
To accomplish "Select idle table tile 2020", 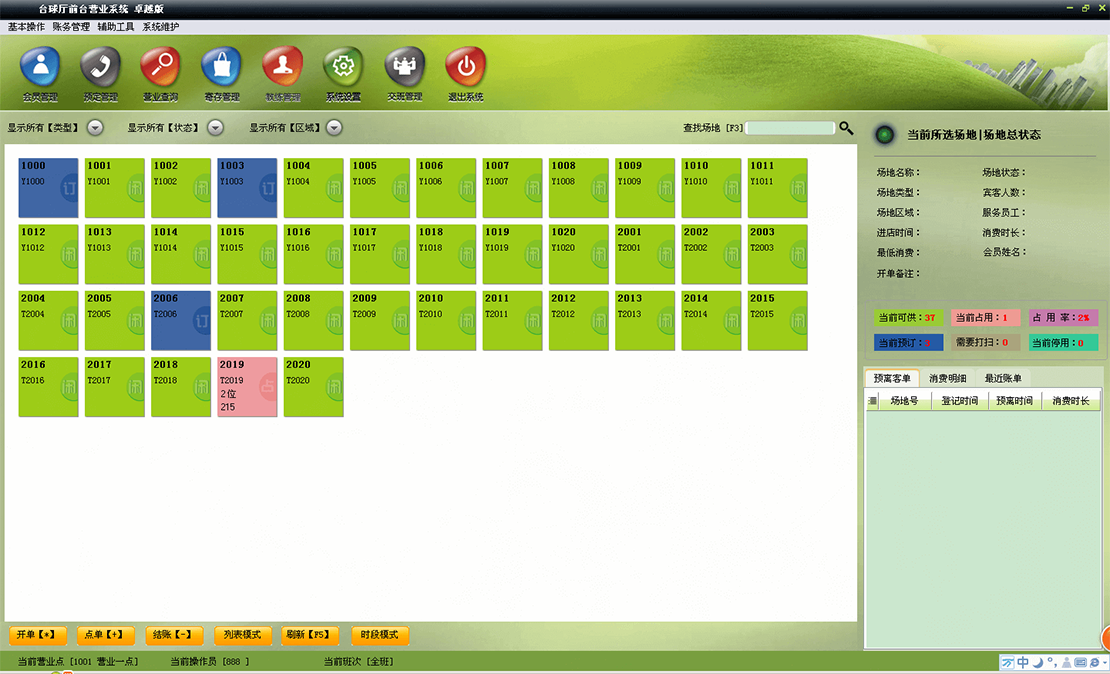I will (x=314, y=387).
